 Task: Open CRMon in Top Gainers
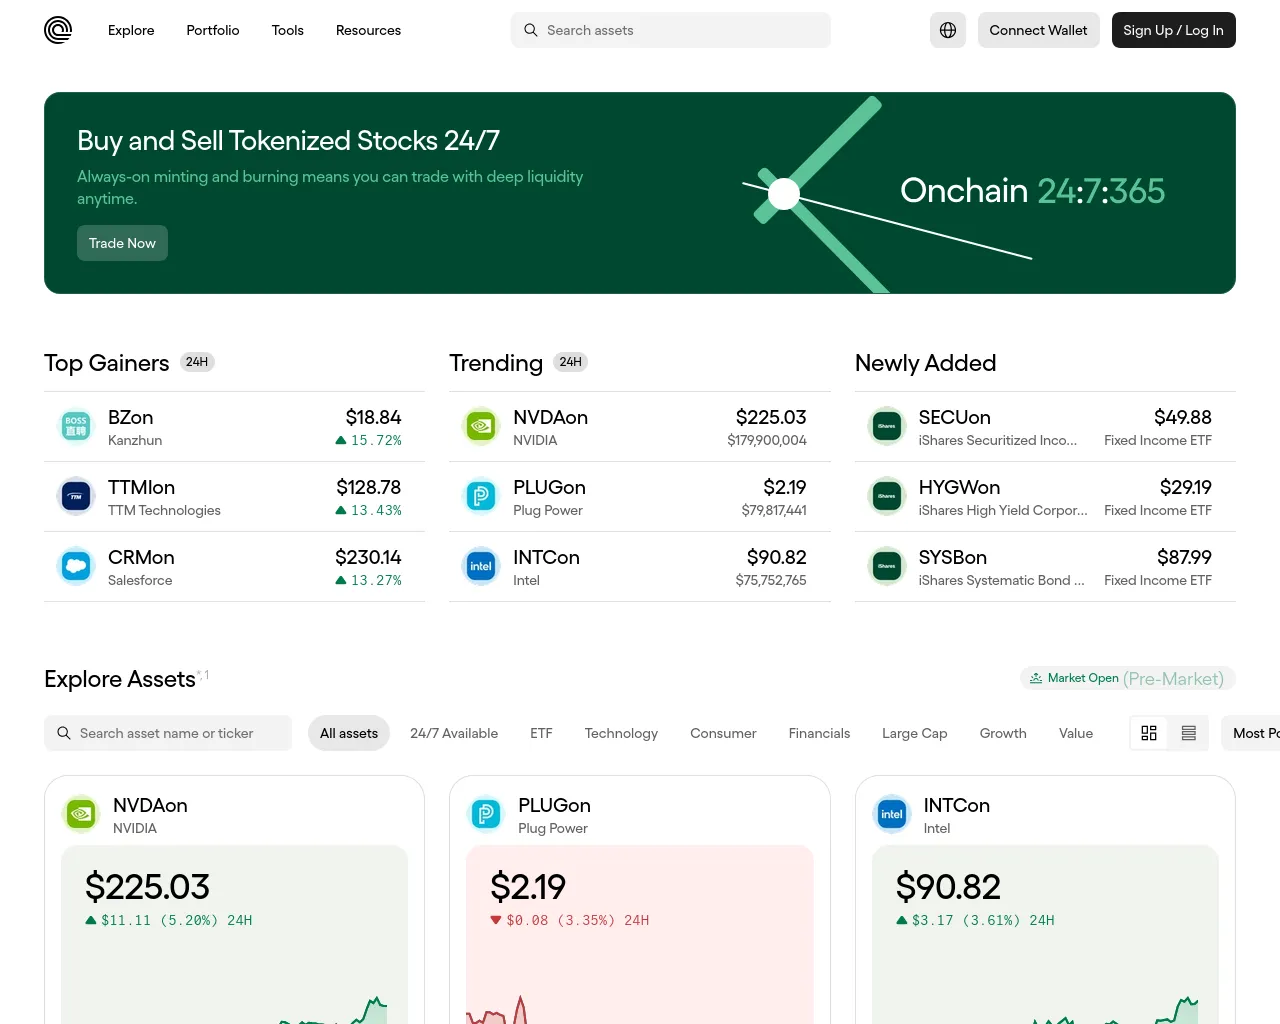(x=234, y=567)
